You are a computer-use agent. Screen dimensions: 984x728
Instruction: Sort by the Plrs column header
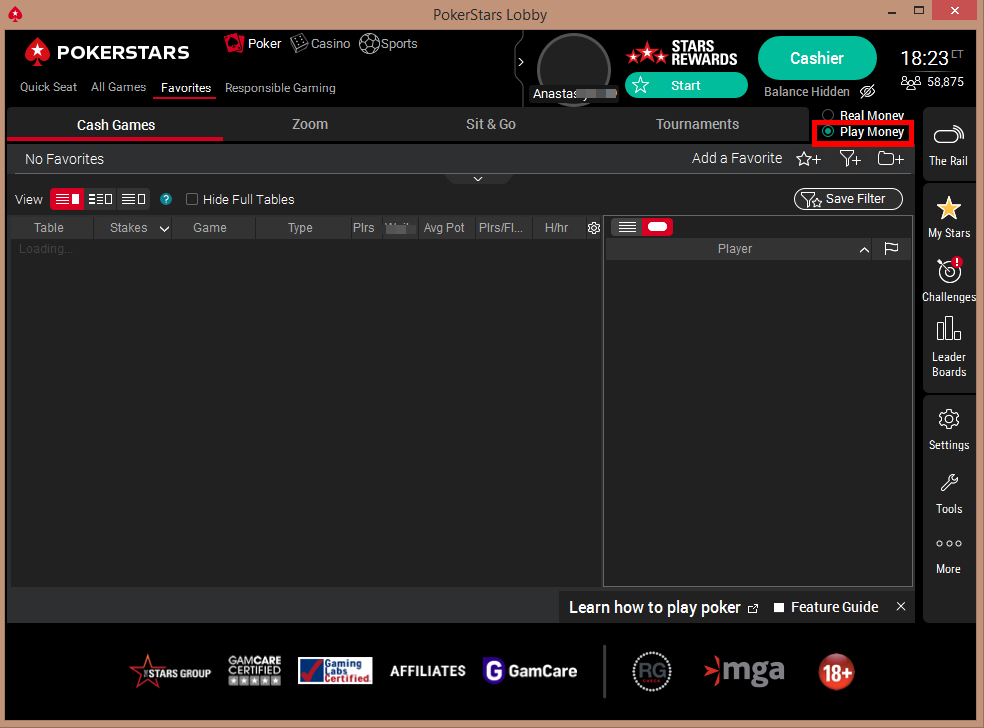pyautogui.click(x=363, y=228)
